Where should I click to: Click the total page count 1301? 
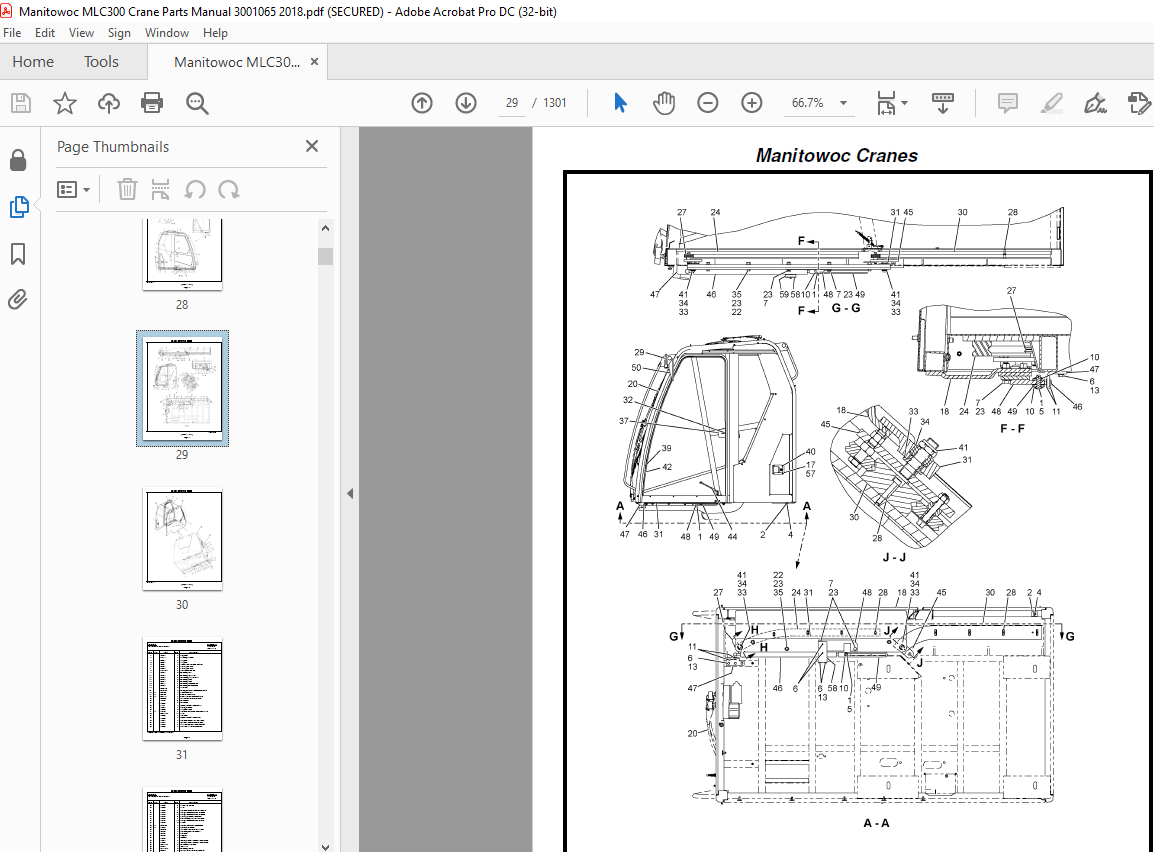555,103
